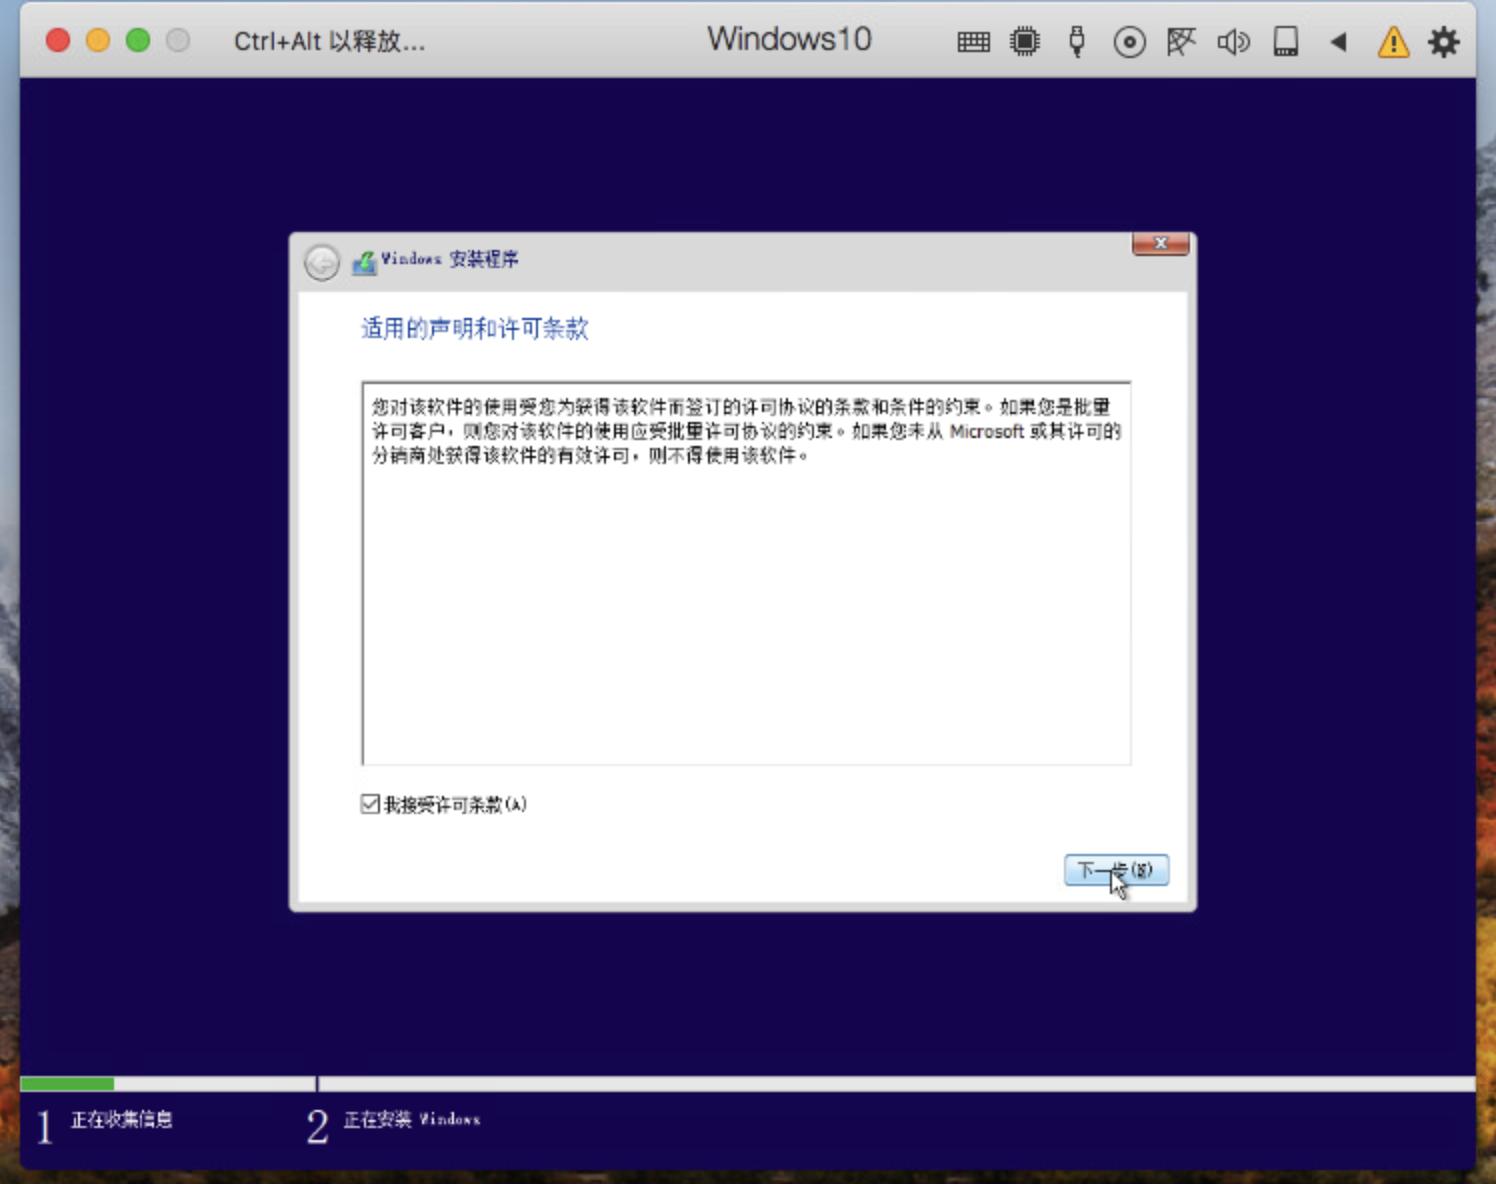Image resolution: width=1496 pixels, height=1184 pixels.
Task: Click the yellow warning triangle icon
Action: click(x=1391, y=41)
